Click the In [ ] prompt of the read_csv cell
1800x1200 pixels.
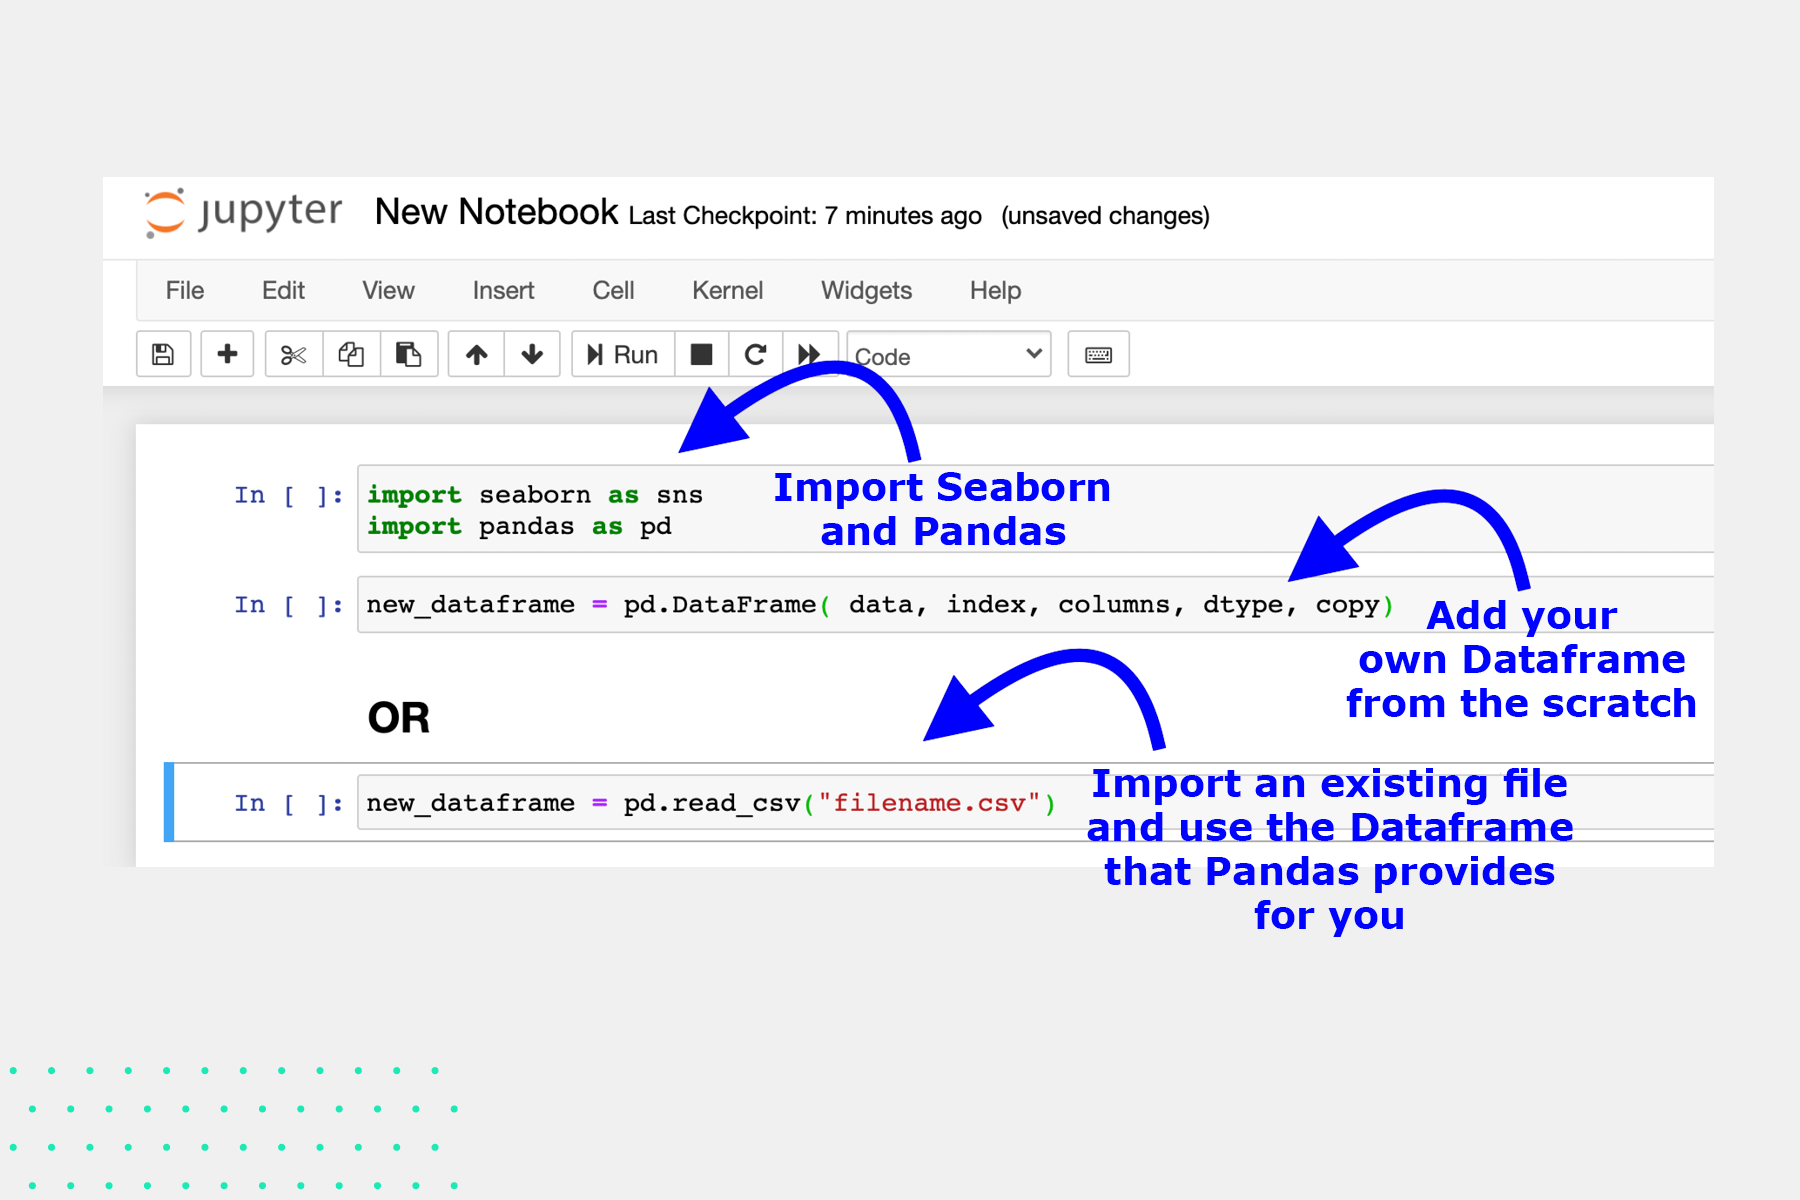288,803
